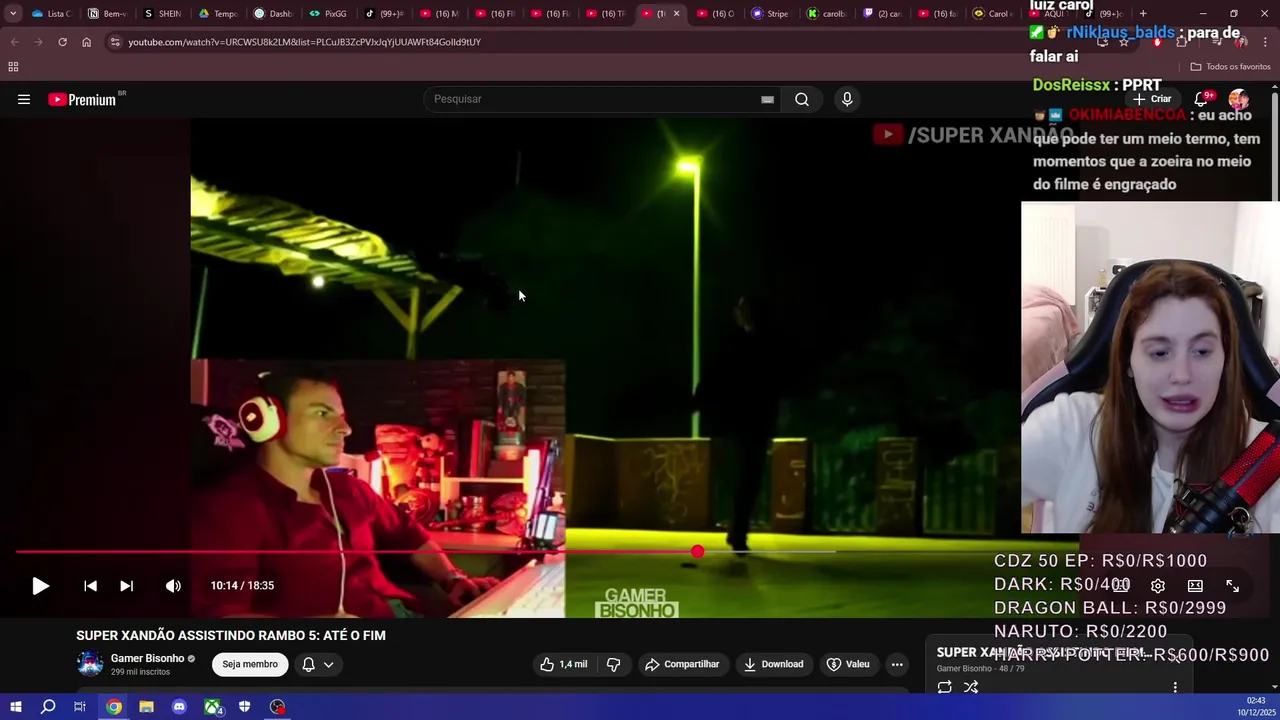
Task: Enter fullscreen mode on the player
Action: tap(1232, 586)
